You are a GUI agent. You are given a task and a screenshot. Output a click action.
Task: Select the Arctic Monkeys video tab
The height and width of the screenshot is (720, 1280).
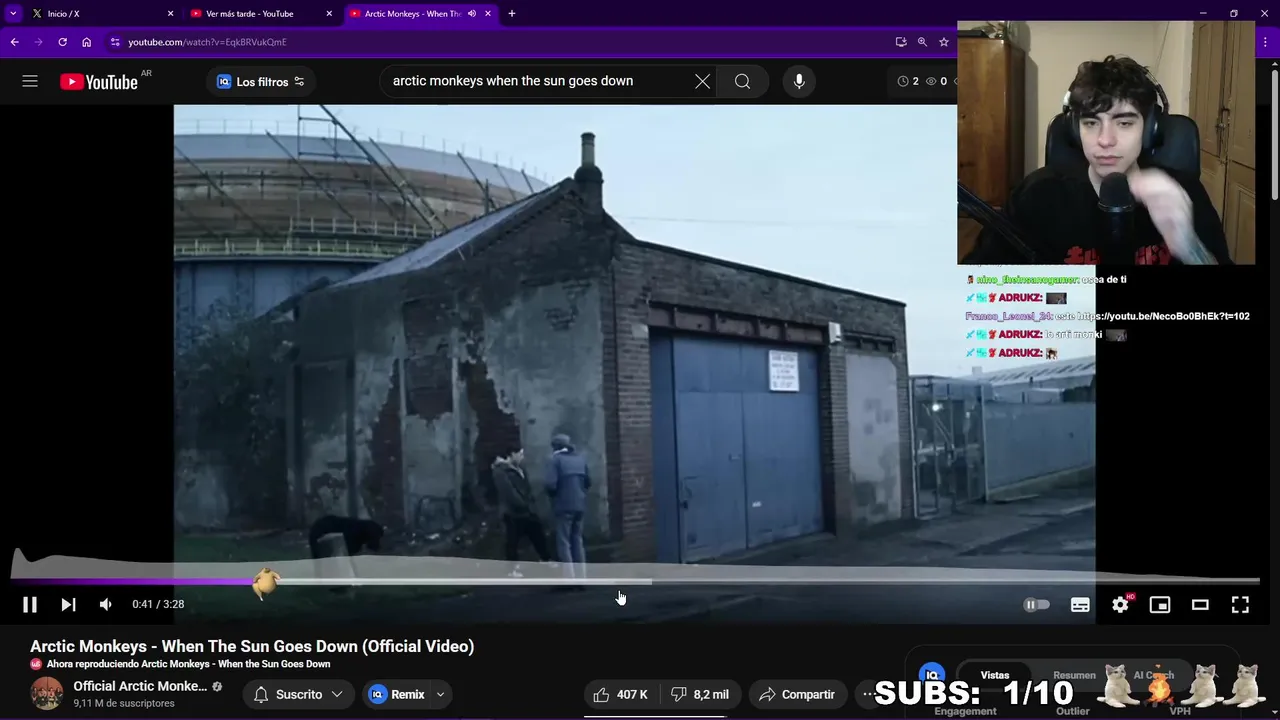tap(410, 14)
